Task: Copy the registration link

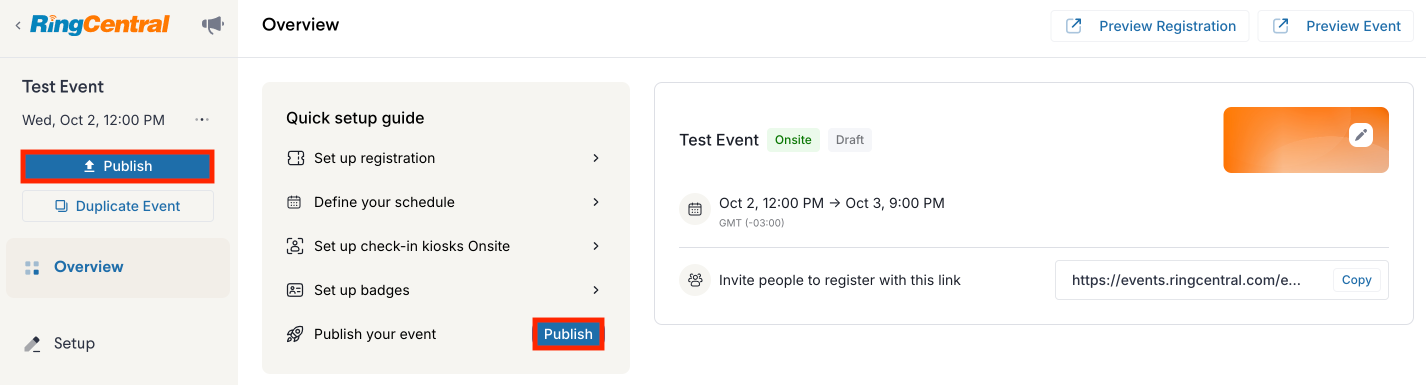Action: point(1356,280)
